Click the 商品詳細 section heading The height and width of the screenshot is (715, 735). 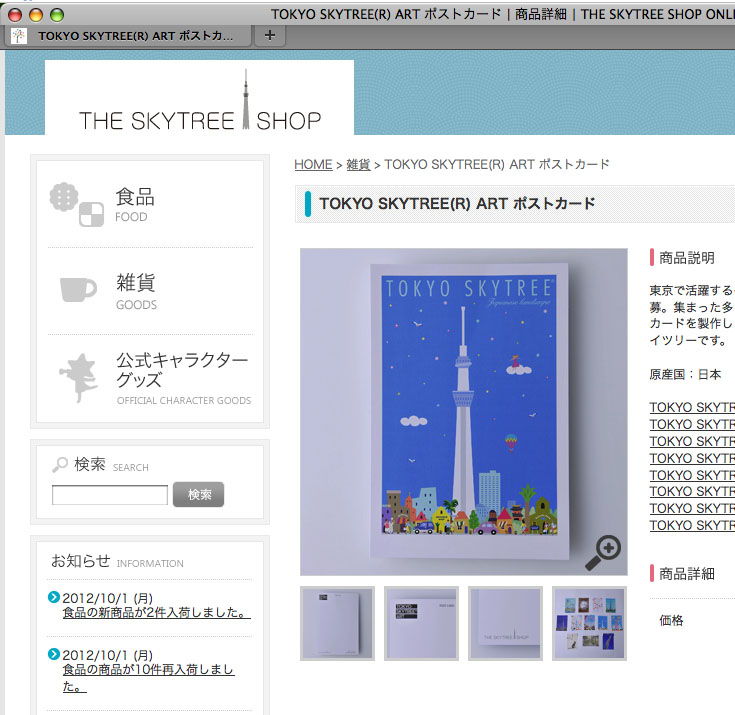(687, 573)
